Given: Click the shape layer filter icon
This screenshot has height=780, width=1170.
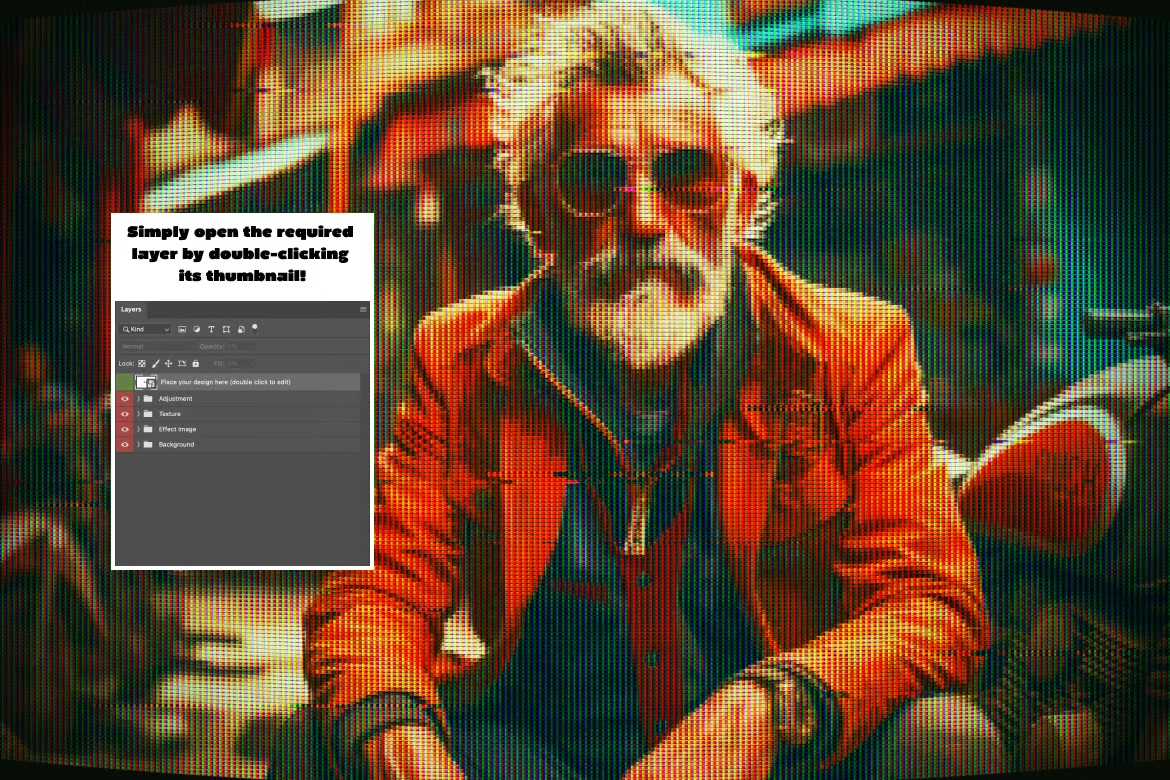Looking at the screenshot, I should point(226,329).
